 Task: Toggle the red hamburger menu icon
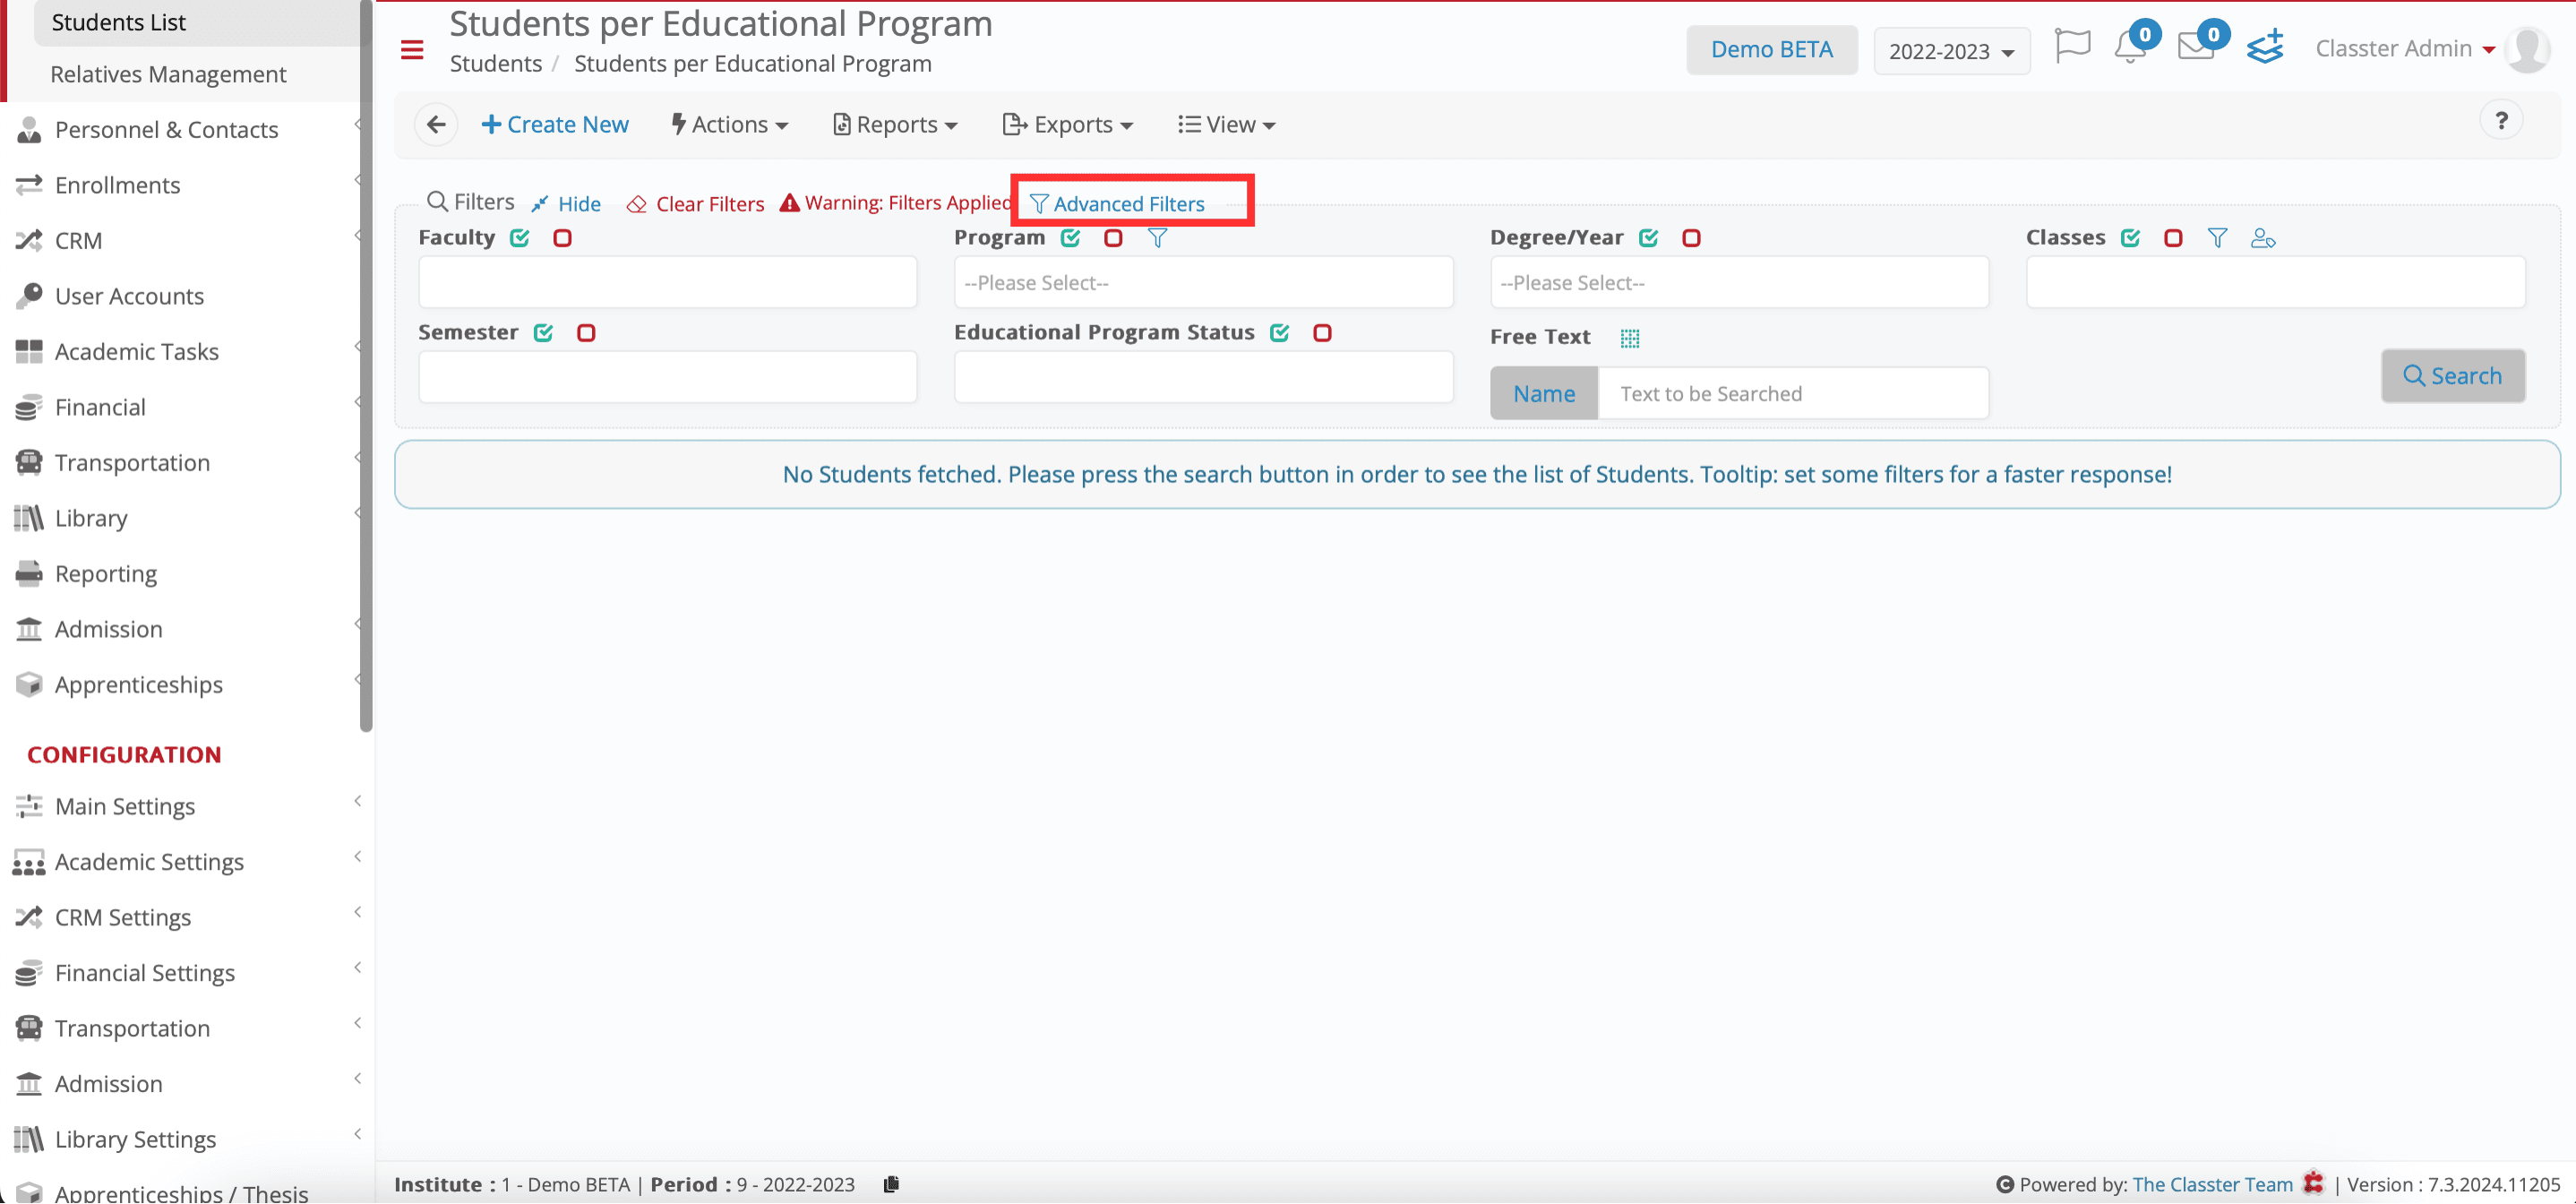[x=412, y=50]
